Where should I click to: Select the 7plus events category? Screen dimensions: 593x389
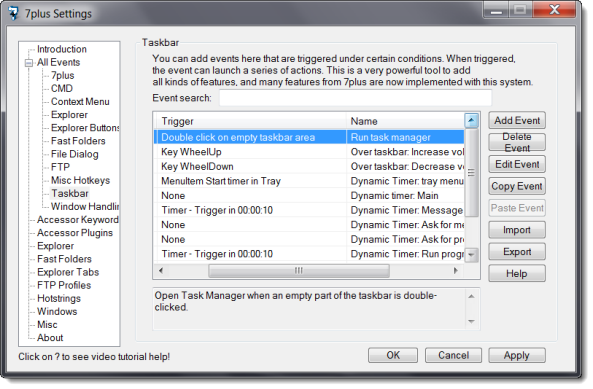pyautogui.click(x=62, y=75)
